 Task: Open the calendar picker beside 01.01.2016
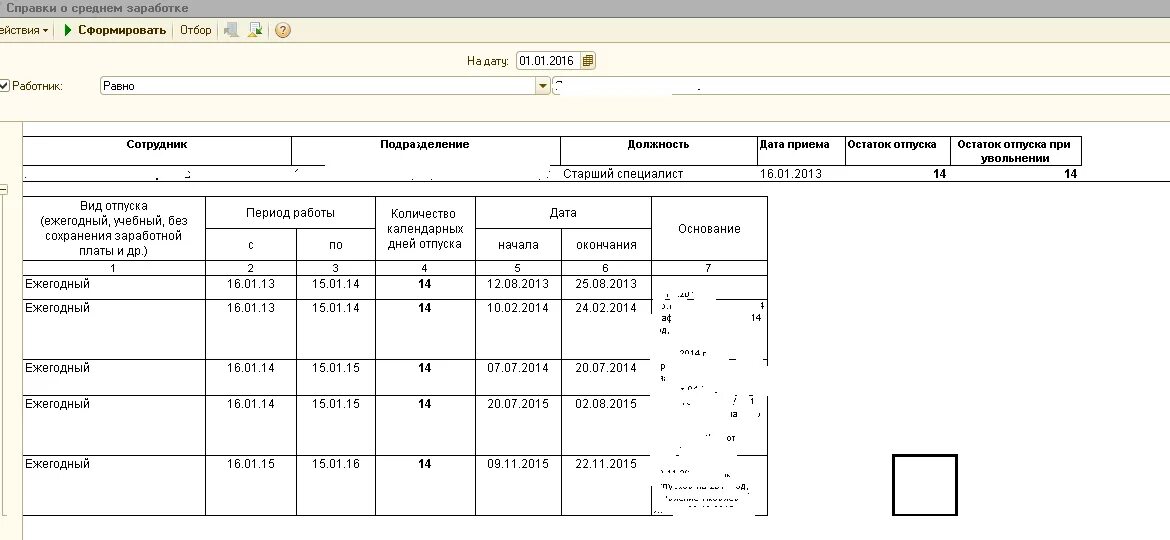click(x=588, y=61)
